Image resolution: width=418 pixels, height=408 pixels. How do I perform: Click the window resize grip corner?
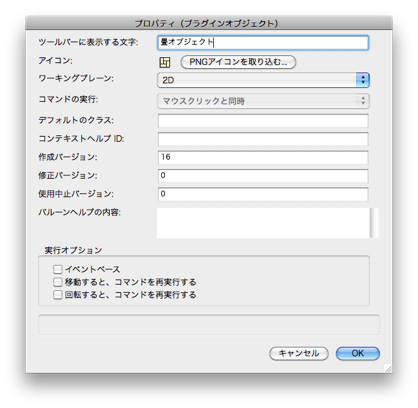388,368
